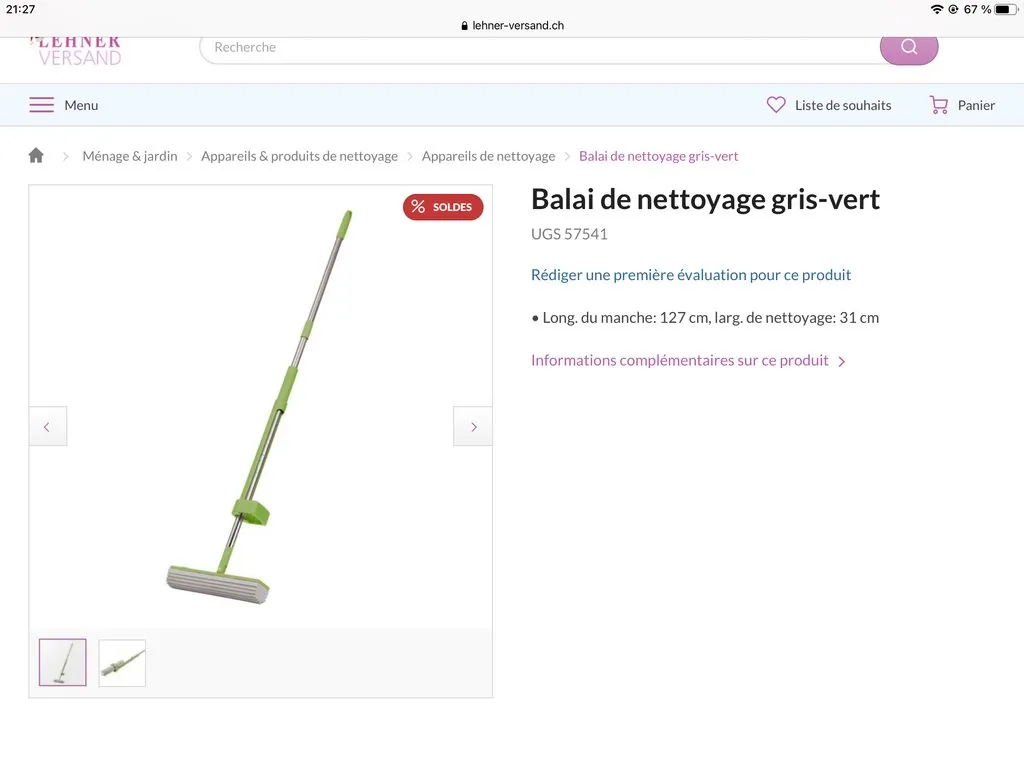Go to home via house icon
Image resolution: width=1024 pixels, height=768 pixels.
point(36,156)
